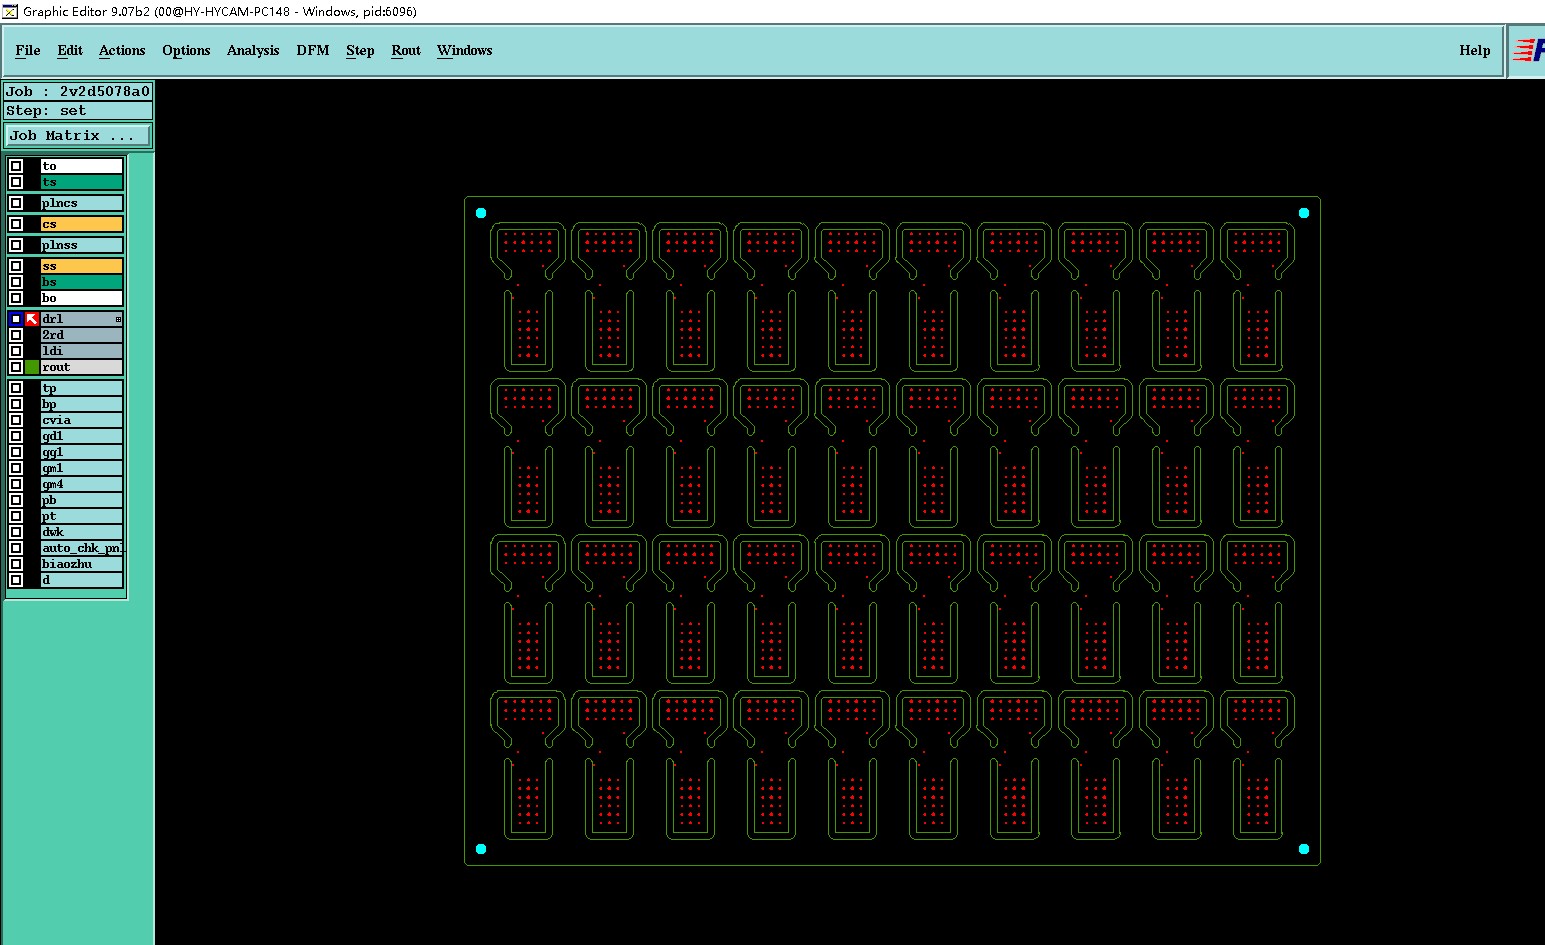The width and height of the screenshot is (1545, 945).
Task: Select the to layer name
Action: tap(82, 166)
